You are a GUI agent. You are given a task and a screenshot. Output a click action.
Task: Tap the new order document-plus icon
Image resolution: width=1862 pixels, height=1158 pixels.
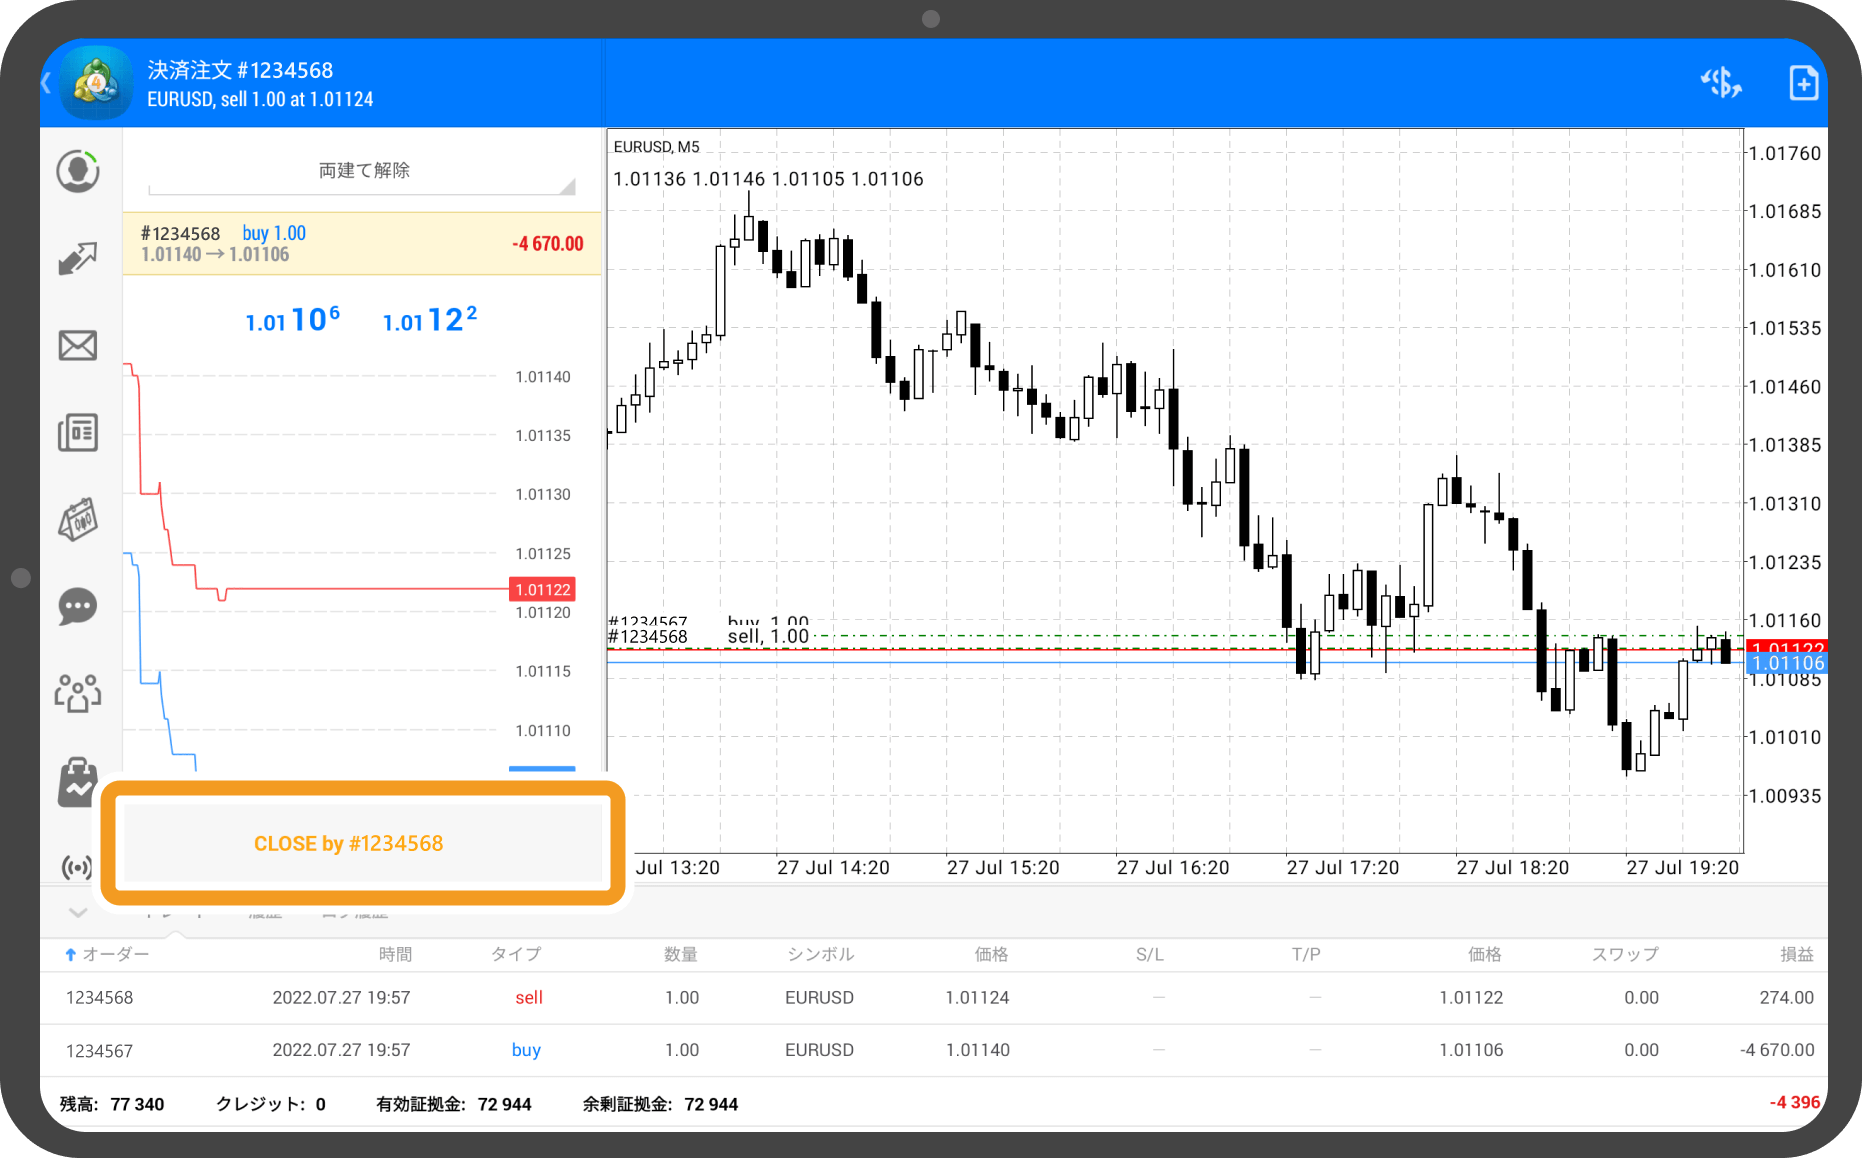[1803, 83]
